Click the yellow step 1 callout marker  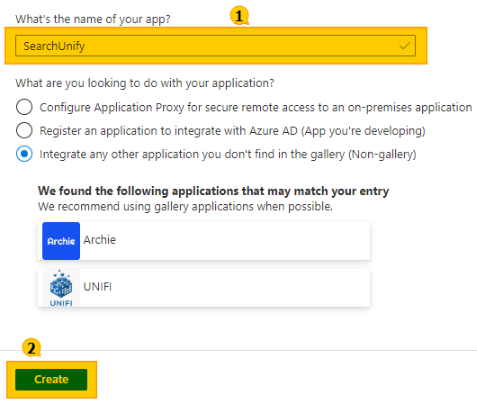coord(239,16)
